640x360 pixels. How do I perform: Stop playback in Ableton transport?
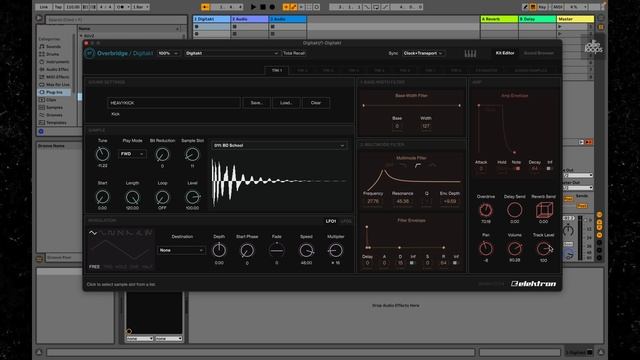(263, 7)
